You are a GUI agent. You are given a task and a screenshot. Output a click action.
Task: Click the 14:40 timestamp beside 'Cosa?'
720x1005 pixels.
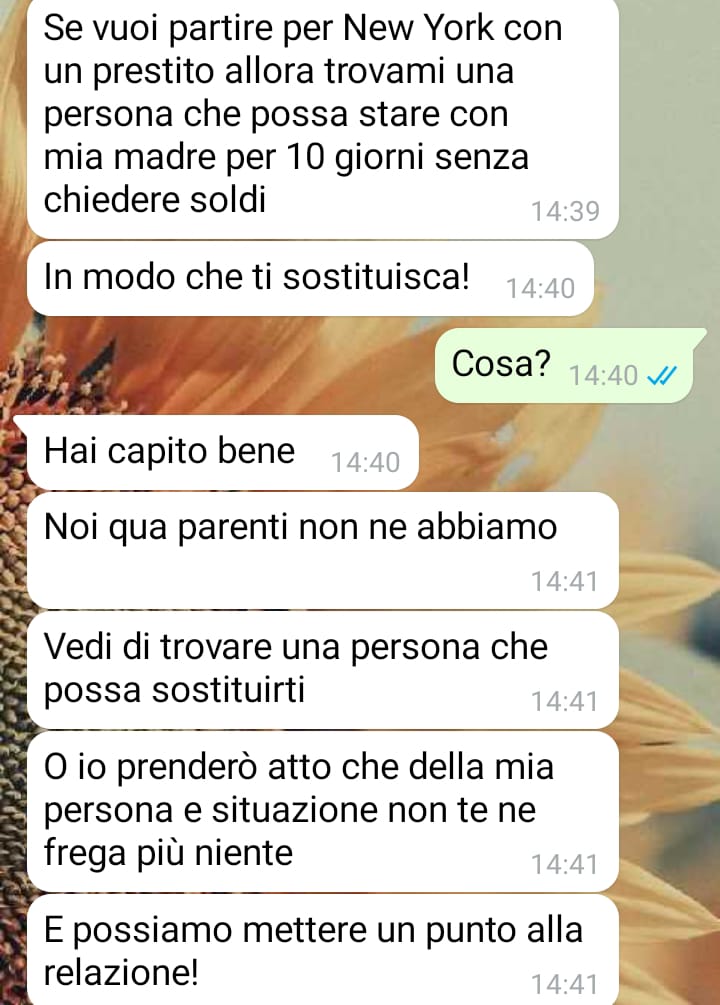click(x=603, y=376)
